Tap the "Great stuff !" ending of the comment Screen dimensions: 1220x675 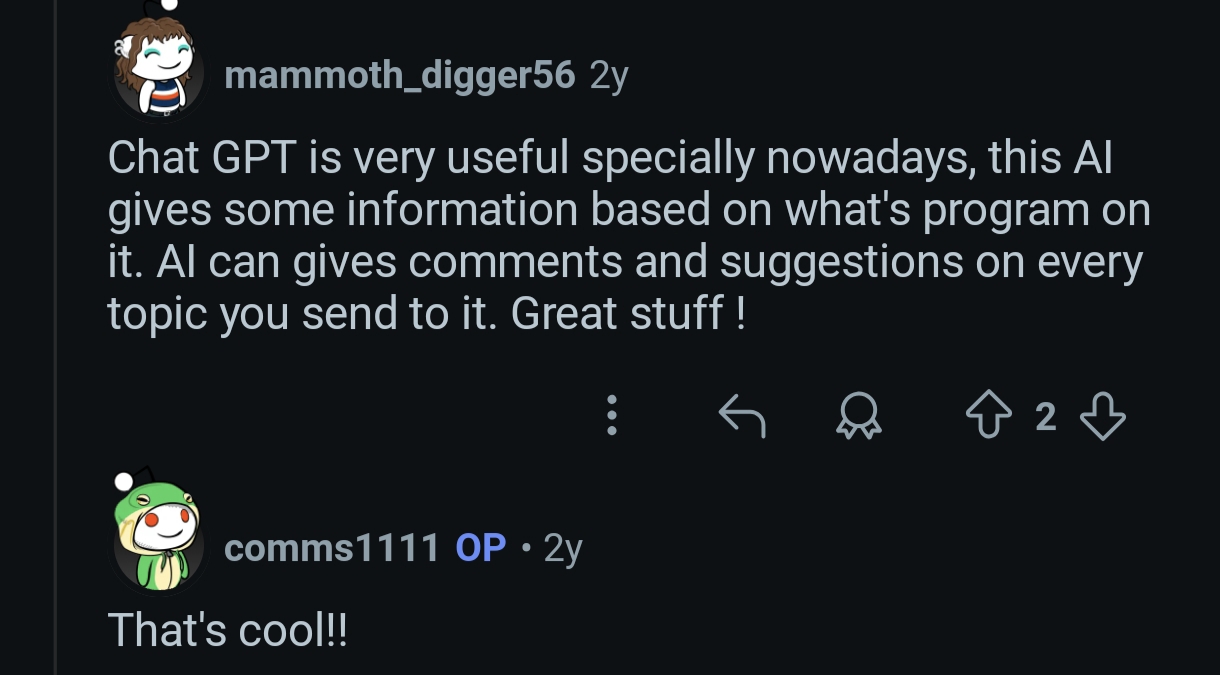(x=628, y=314)
